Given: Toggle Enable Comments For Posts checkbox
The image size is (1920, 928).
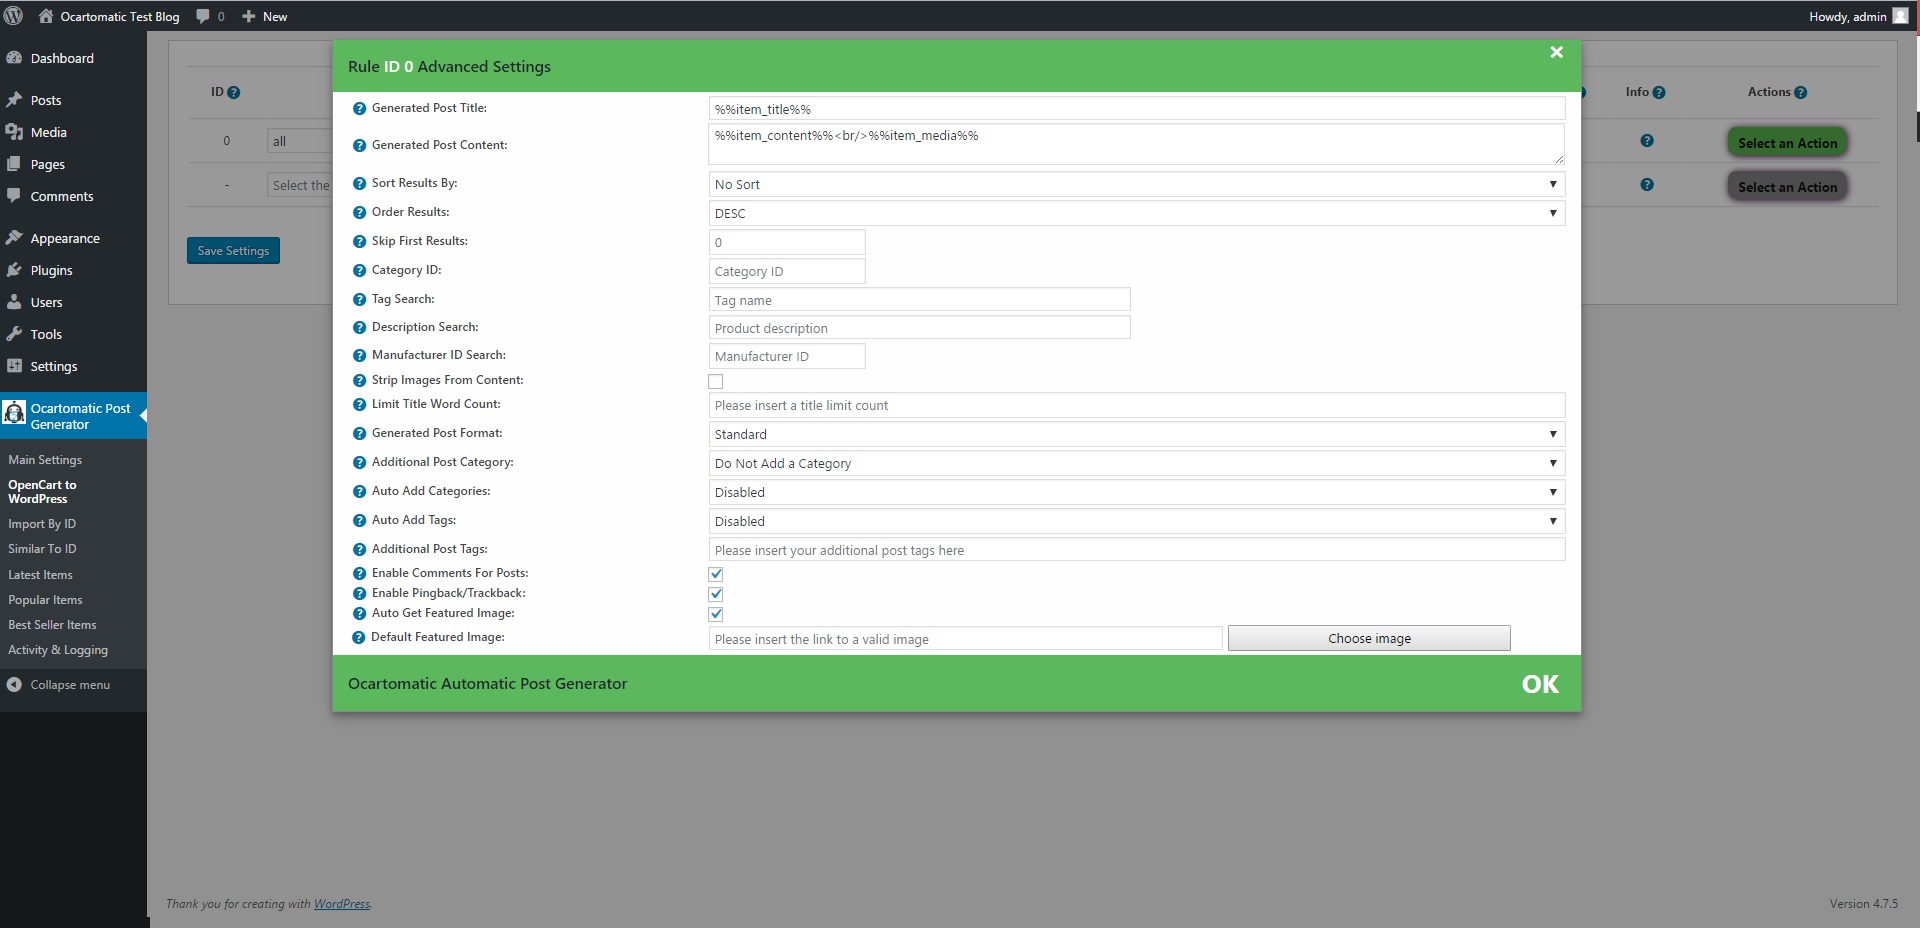Looking at the screenshot, I should [x=716, y=574].
